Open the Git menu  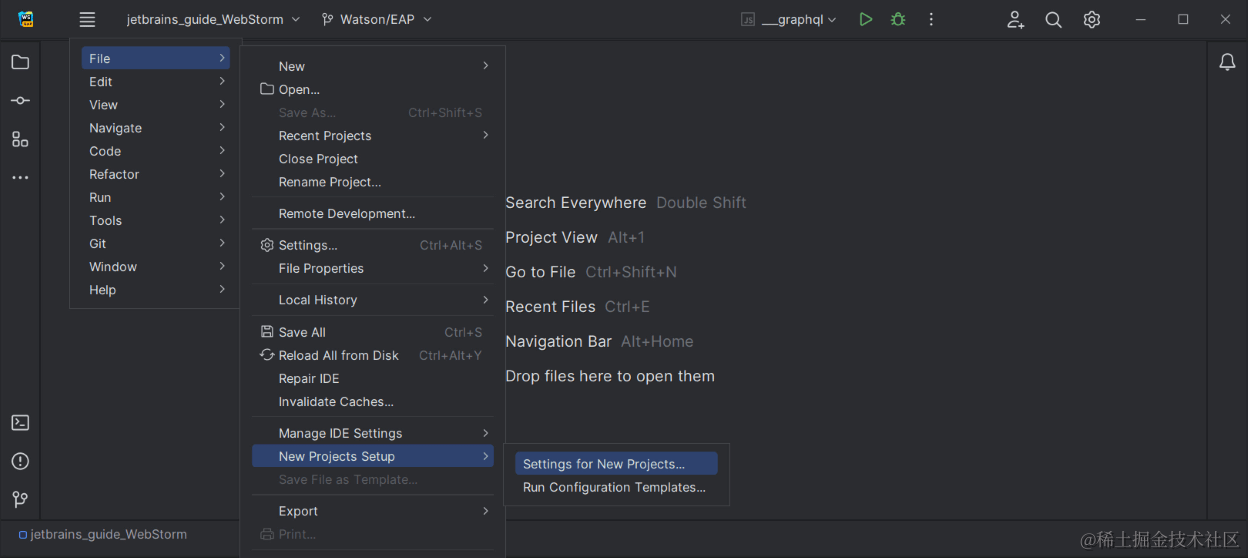155,244
